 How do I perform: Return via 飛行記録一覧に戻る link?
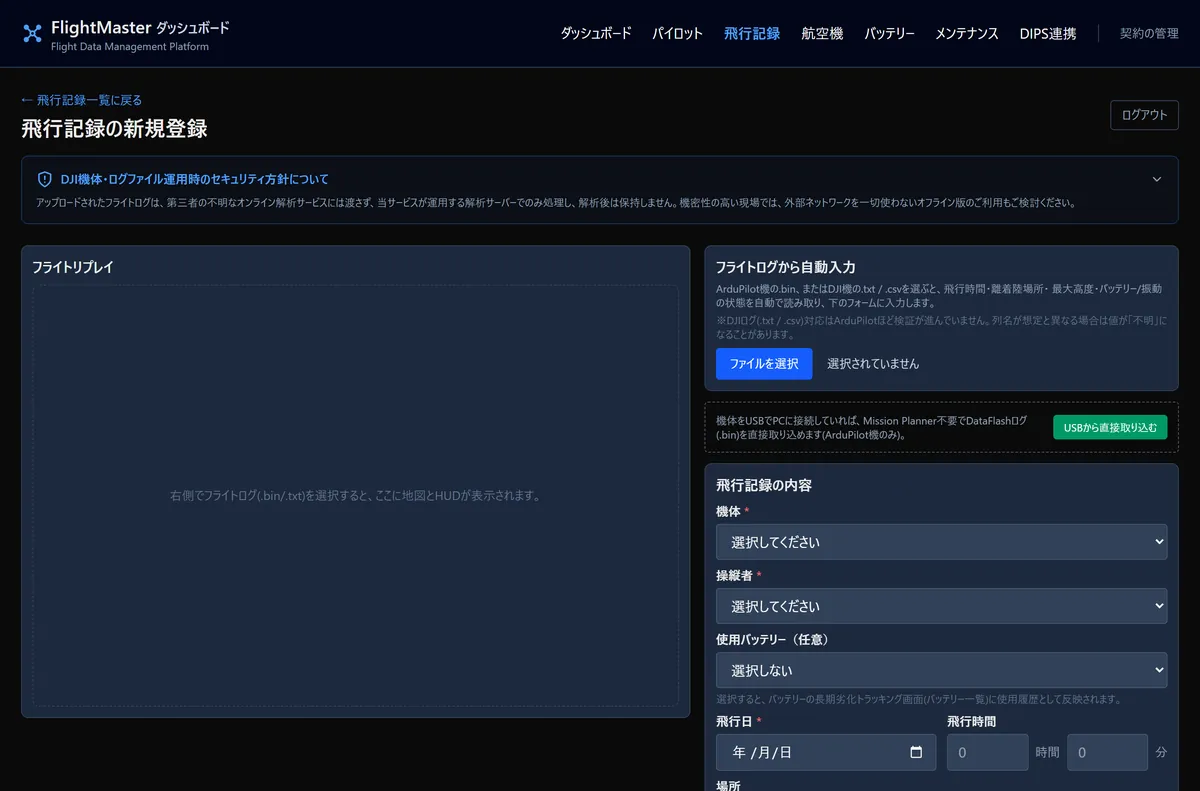pyautogui.click(x=82, y=100)
